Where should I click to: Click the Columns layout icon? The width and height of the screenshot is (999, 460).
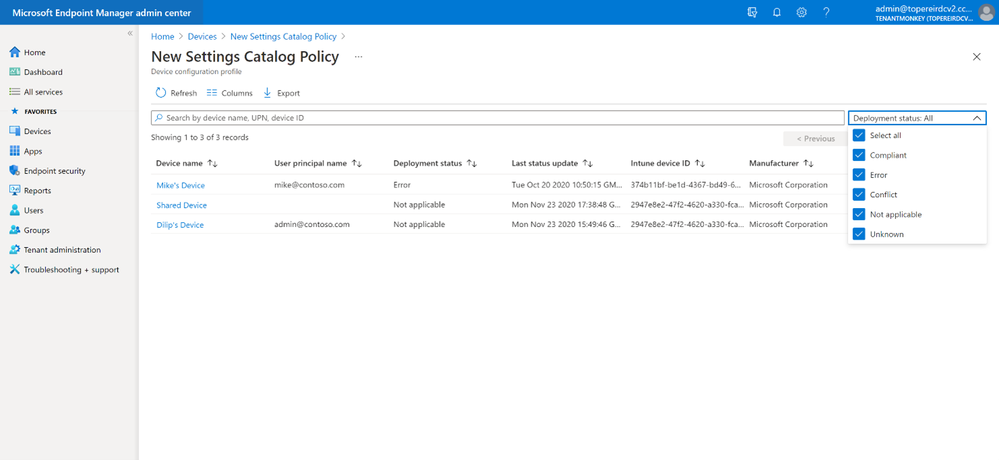pos(212,93)
